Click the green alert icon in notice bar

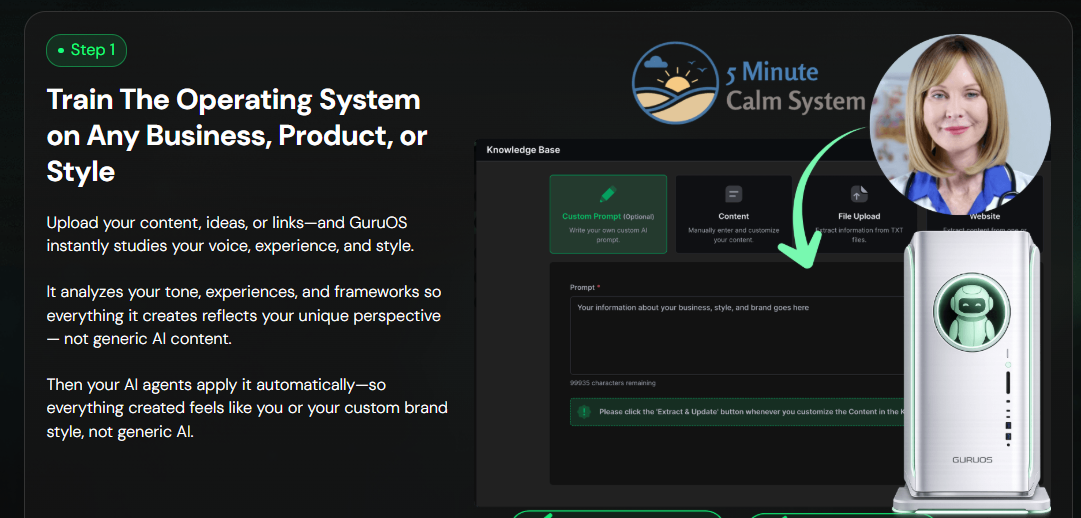[x=584, y=411]
